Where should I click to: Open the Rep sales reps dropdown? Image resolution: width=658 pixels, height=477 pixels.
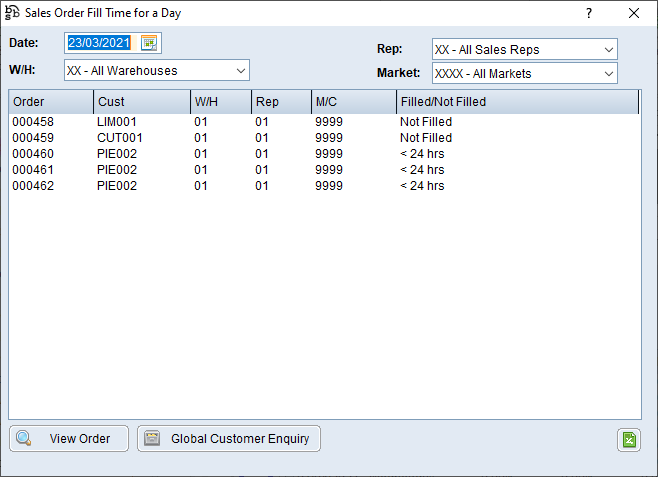608,49
